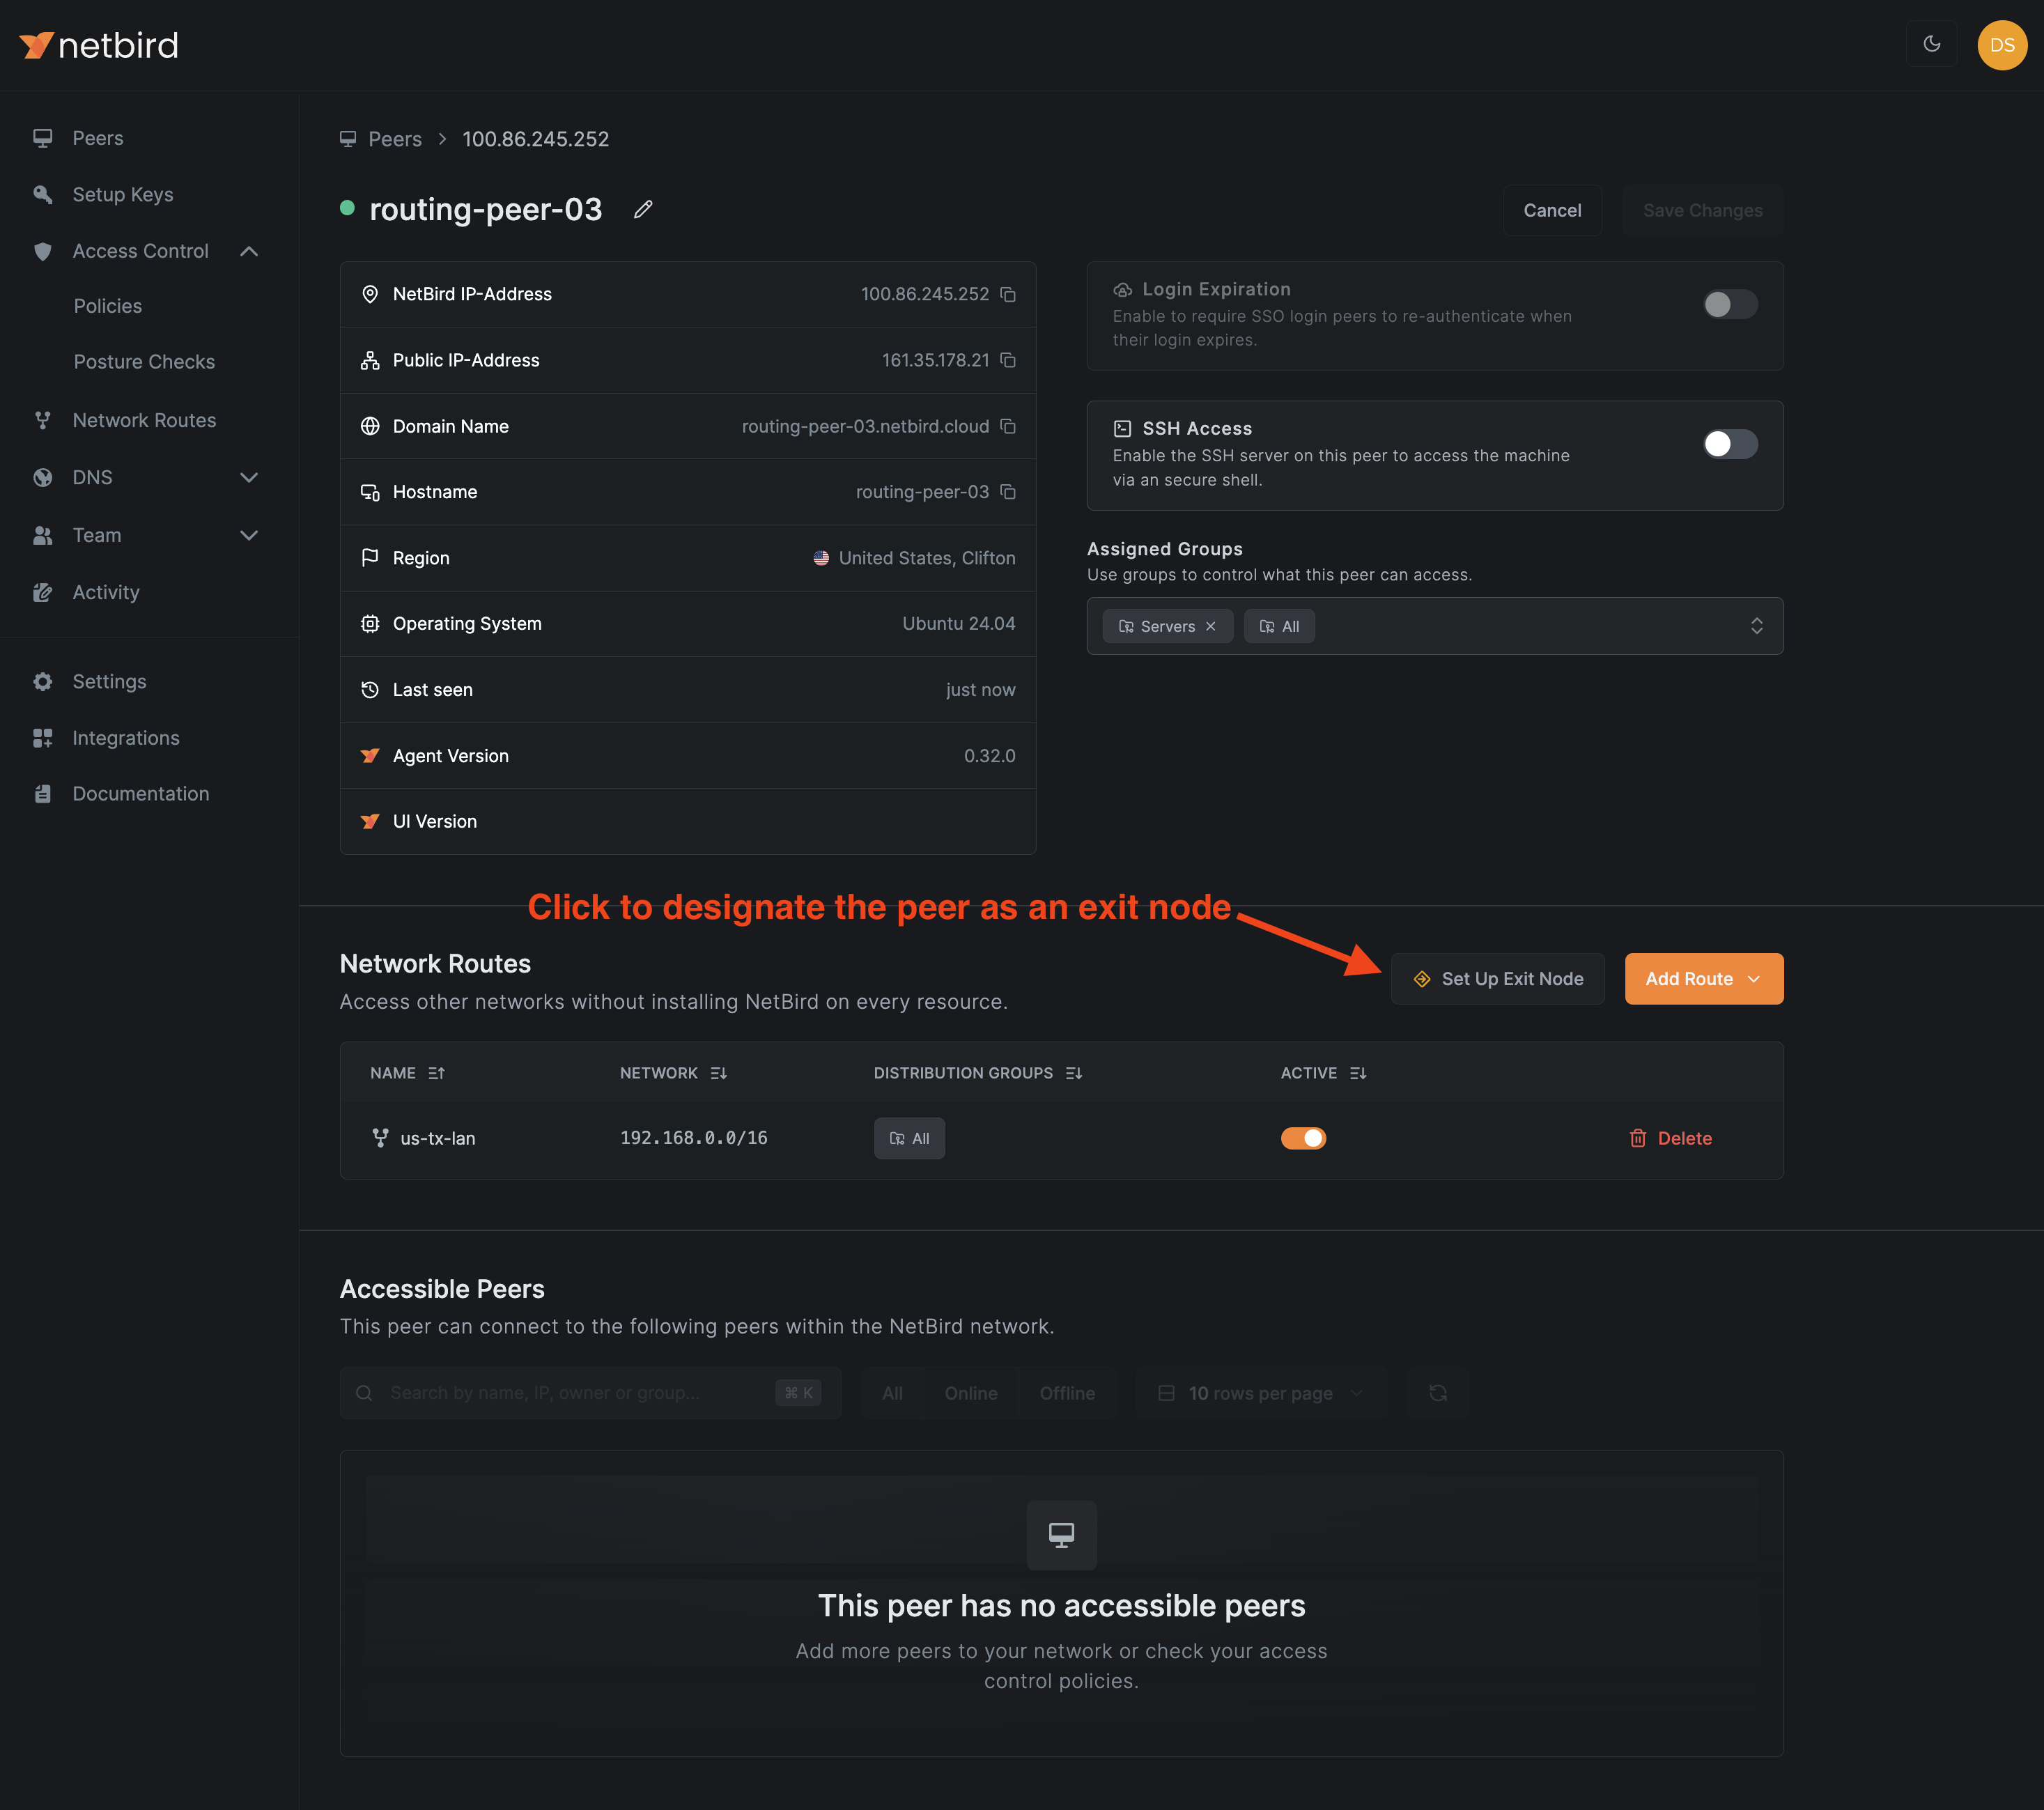Open the Activity page from the sidebar

click(105, 591)
